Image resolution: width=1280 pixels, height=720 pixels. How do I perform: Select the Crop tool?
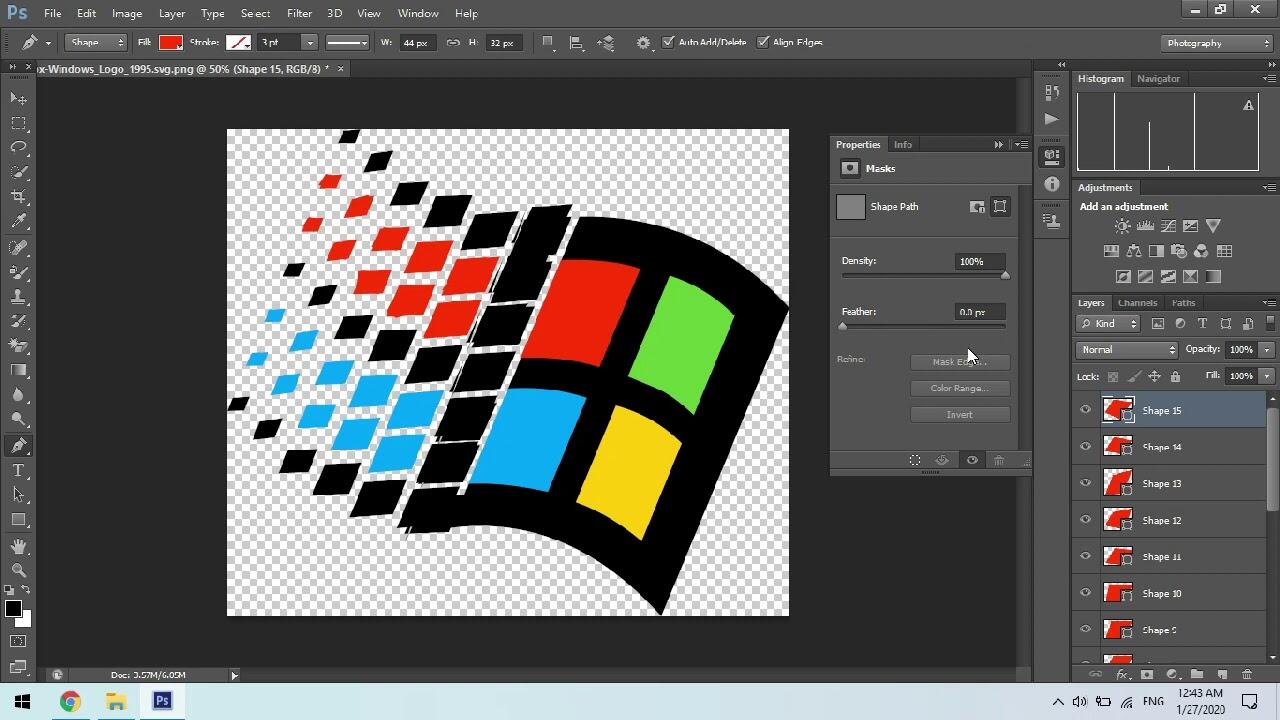coord(19,197)
